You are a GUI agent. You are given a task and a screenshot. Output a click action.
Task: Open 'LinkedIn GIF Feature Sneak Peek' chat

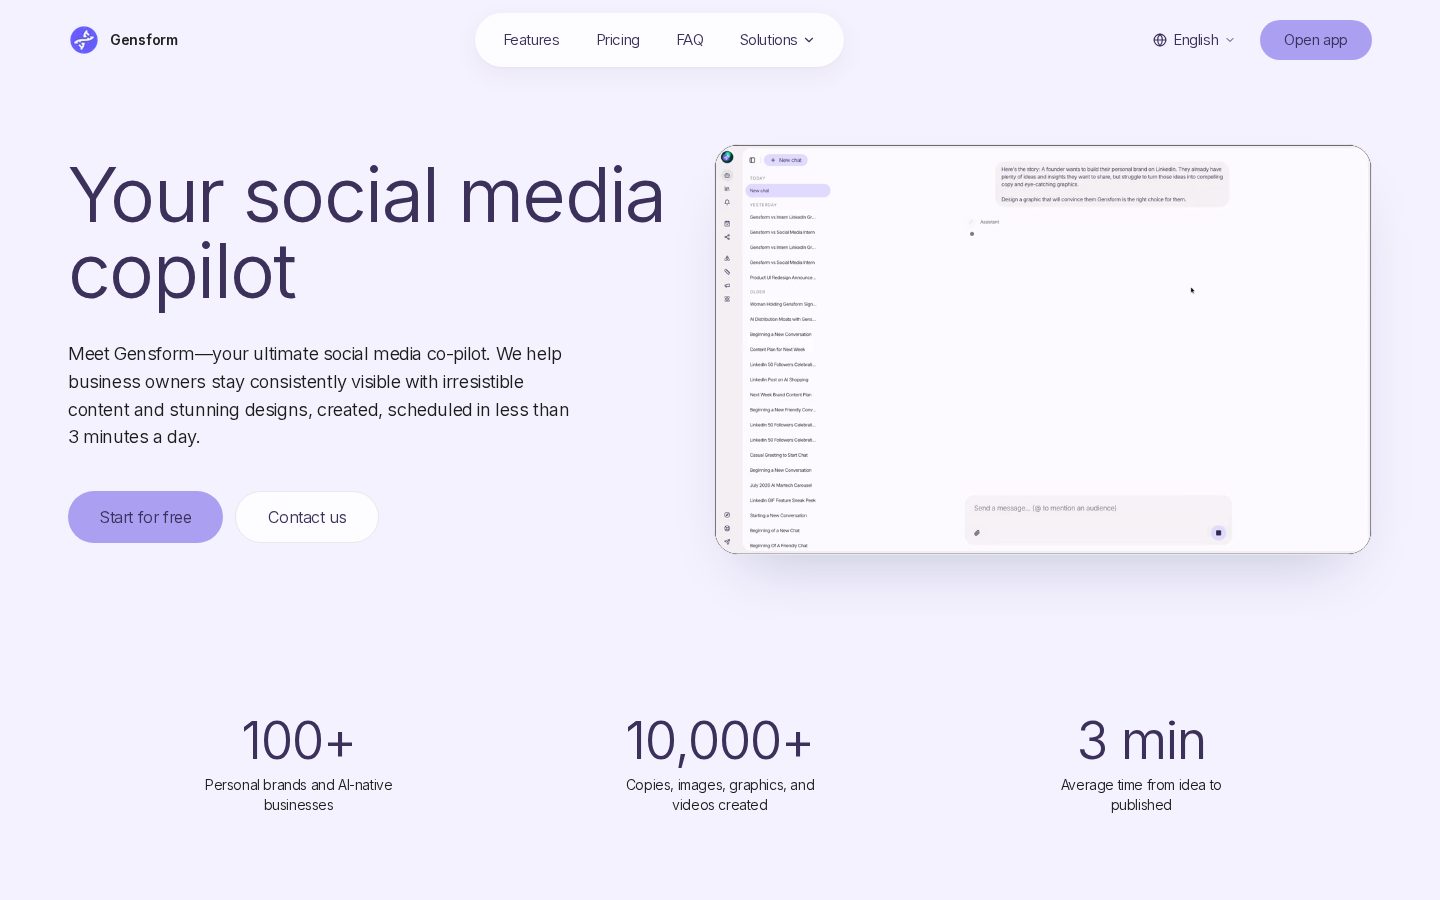783,500
